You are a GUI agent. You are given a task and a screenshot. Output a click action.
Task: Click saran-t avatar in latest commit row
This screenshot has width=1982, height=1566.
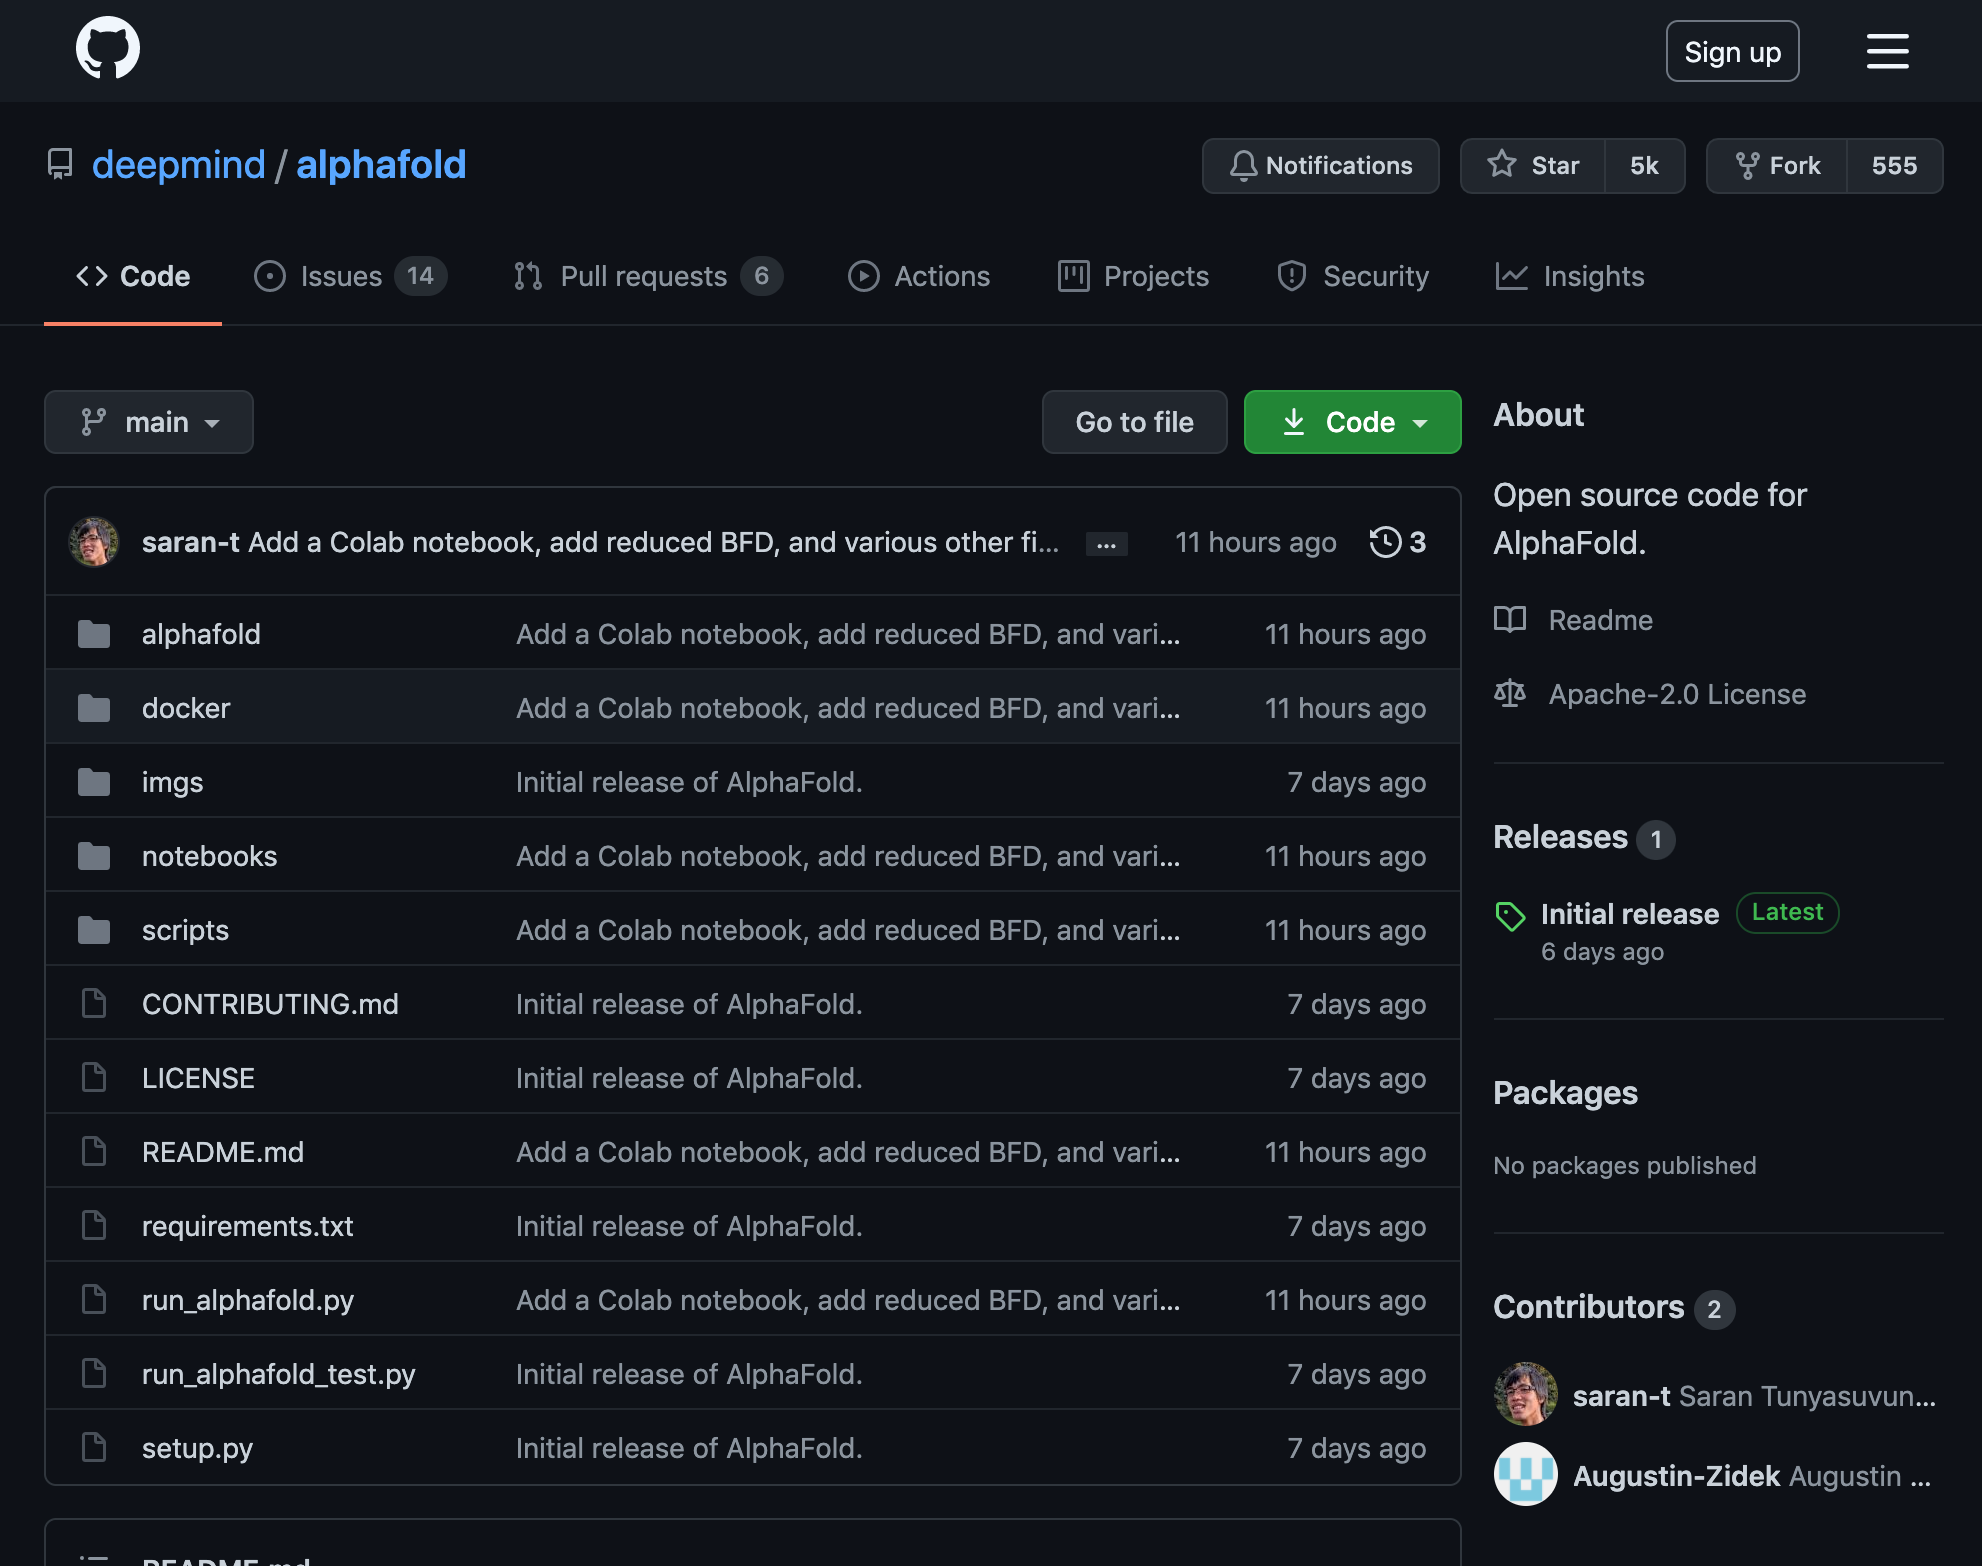click(94, 542)
